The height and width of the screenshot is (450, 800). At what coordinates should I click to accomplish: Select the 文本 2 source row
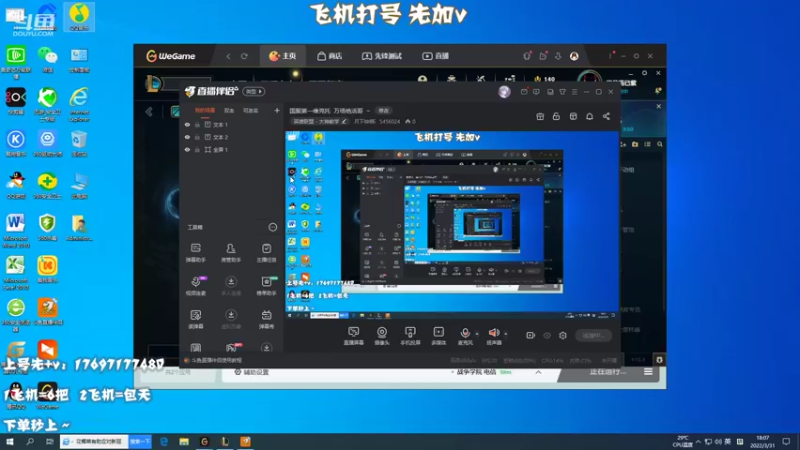(232, 137)
